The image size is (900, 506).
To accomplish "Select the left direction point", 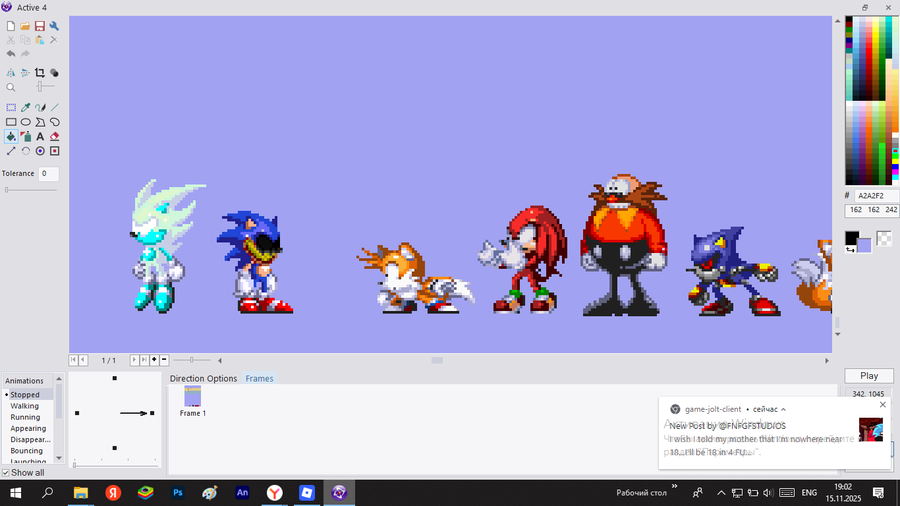I will pos(77,413).
